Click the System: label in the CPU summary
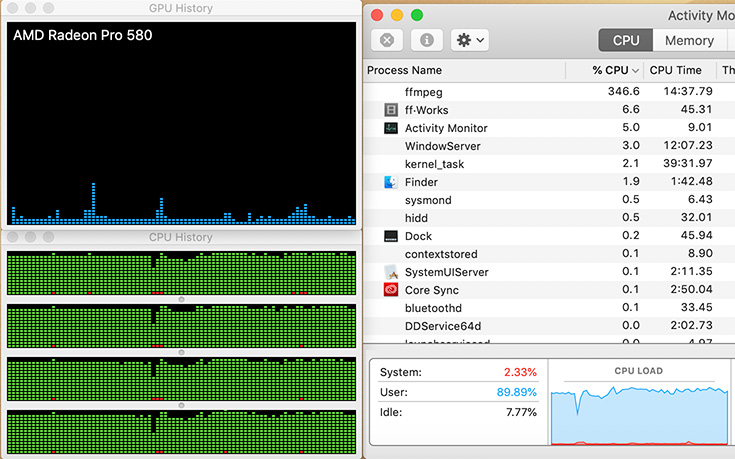Image resolution: width=735 pixels, height=459 pixels. pos(401,372)
